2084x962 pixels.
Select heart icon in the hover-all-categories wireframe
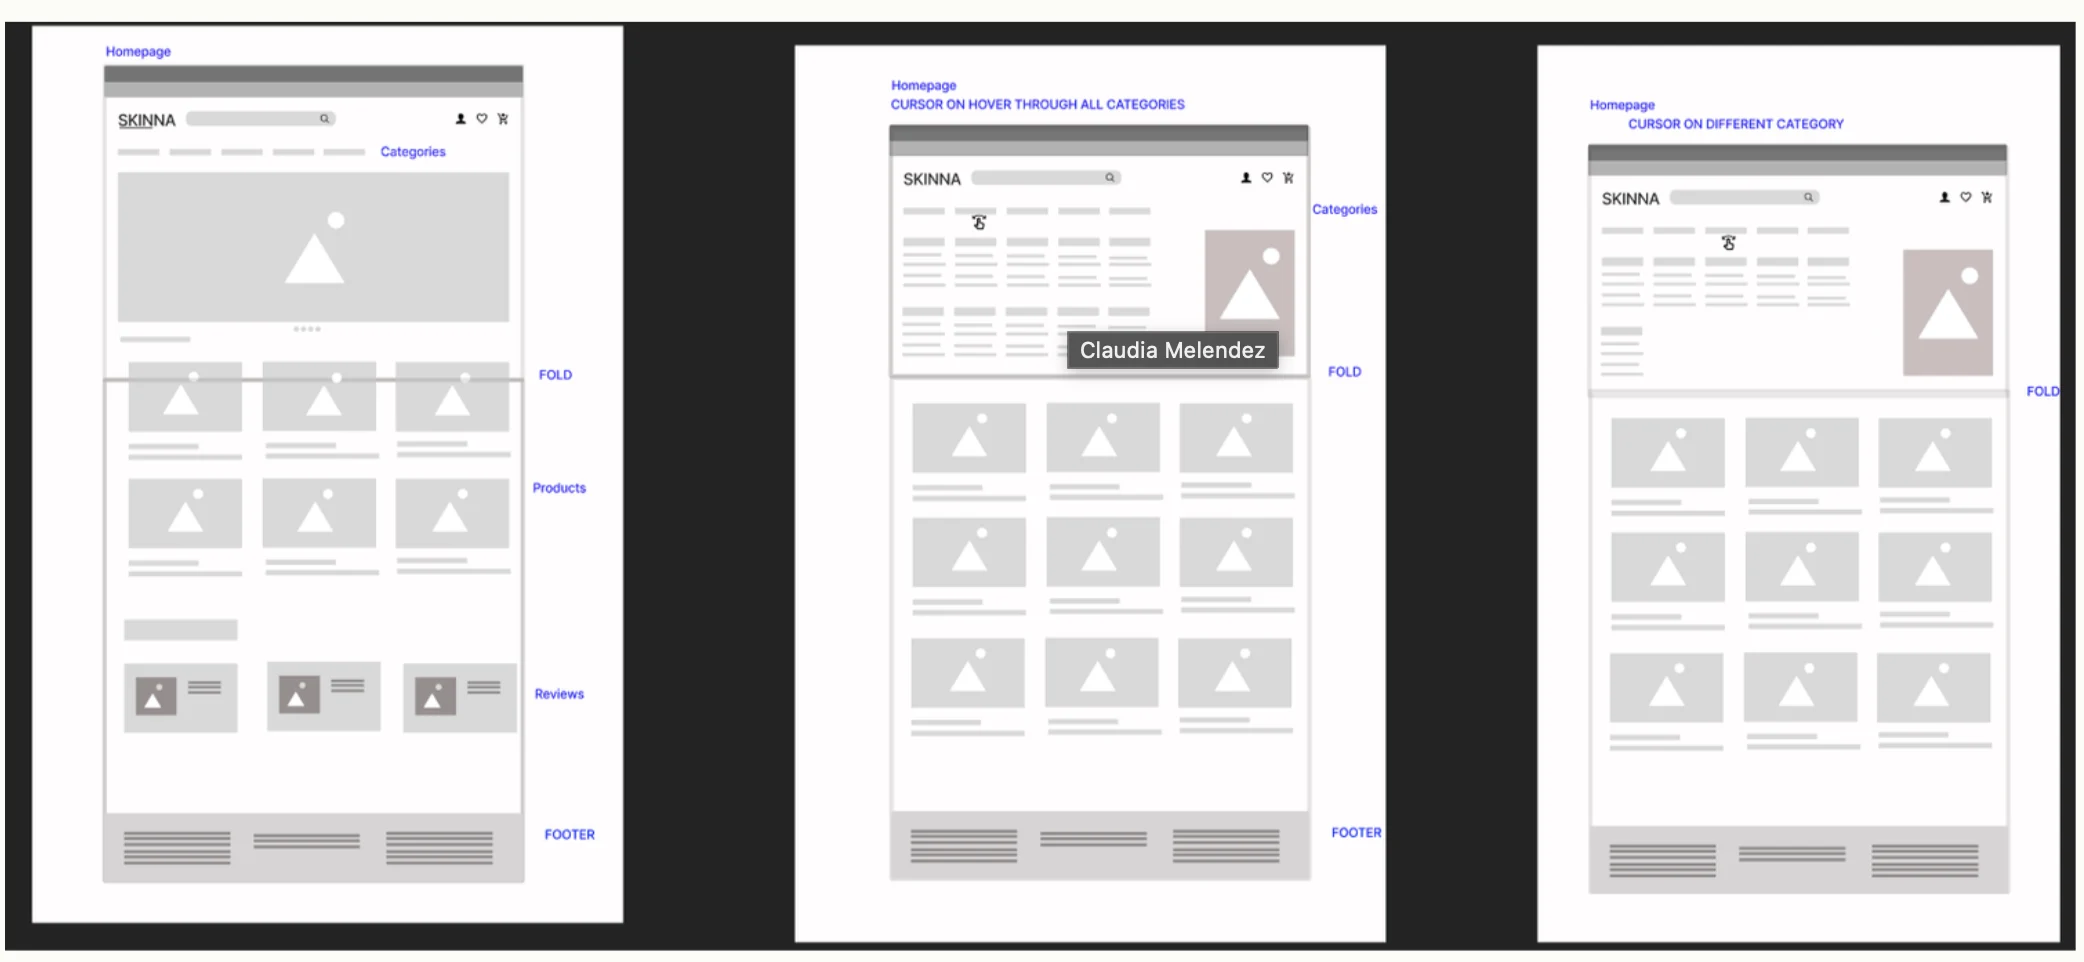[x=1267, y=178]
